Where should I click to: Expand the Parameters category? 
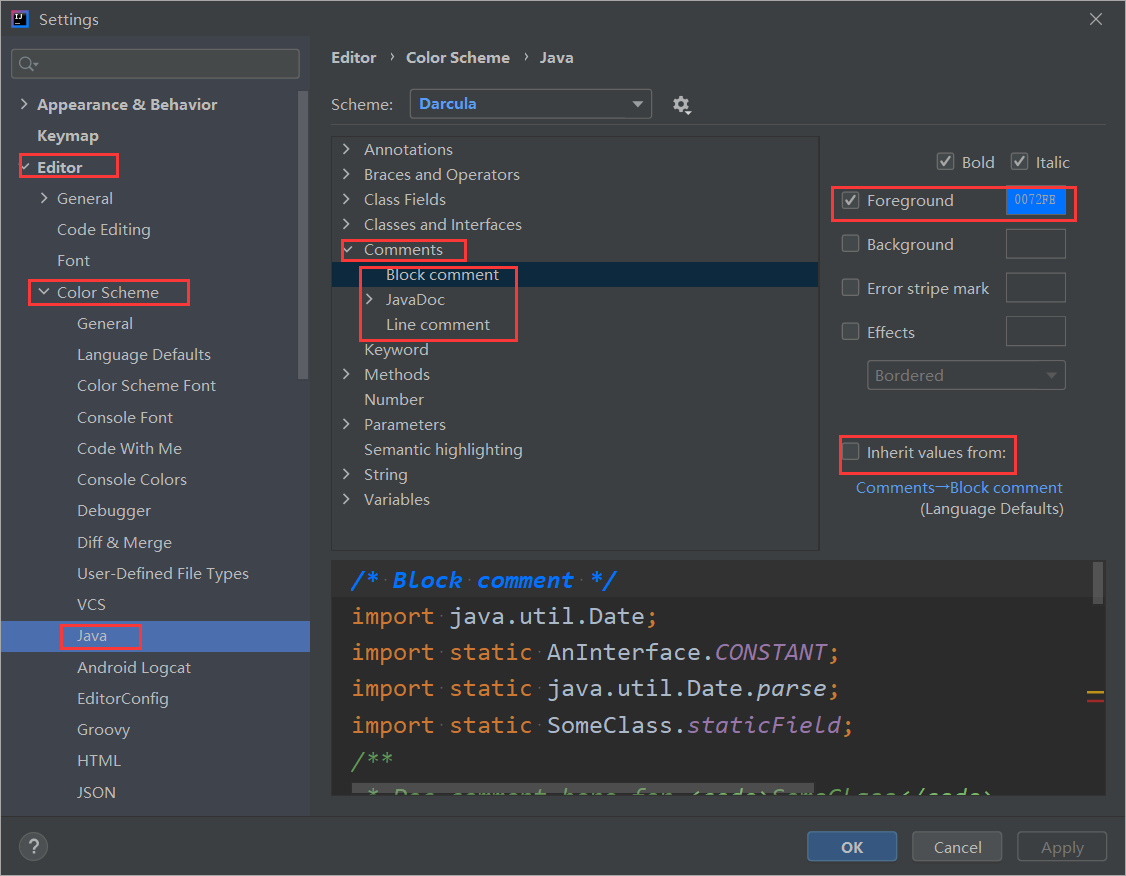[x=347, y=424]
